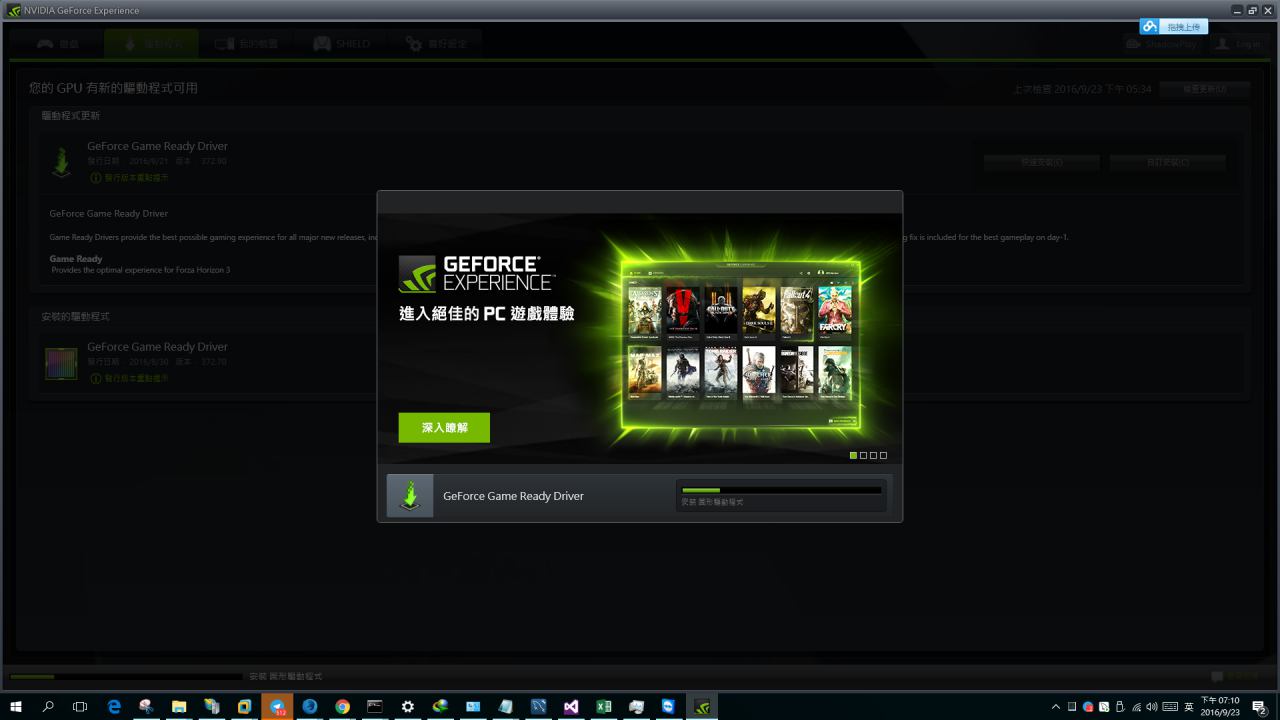
Task: Open the Windows Start menu
Action: [16, 707]
